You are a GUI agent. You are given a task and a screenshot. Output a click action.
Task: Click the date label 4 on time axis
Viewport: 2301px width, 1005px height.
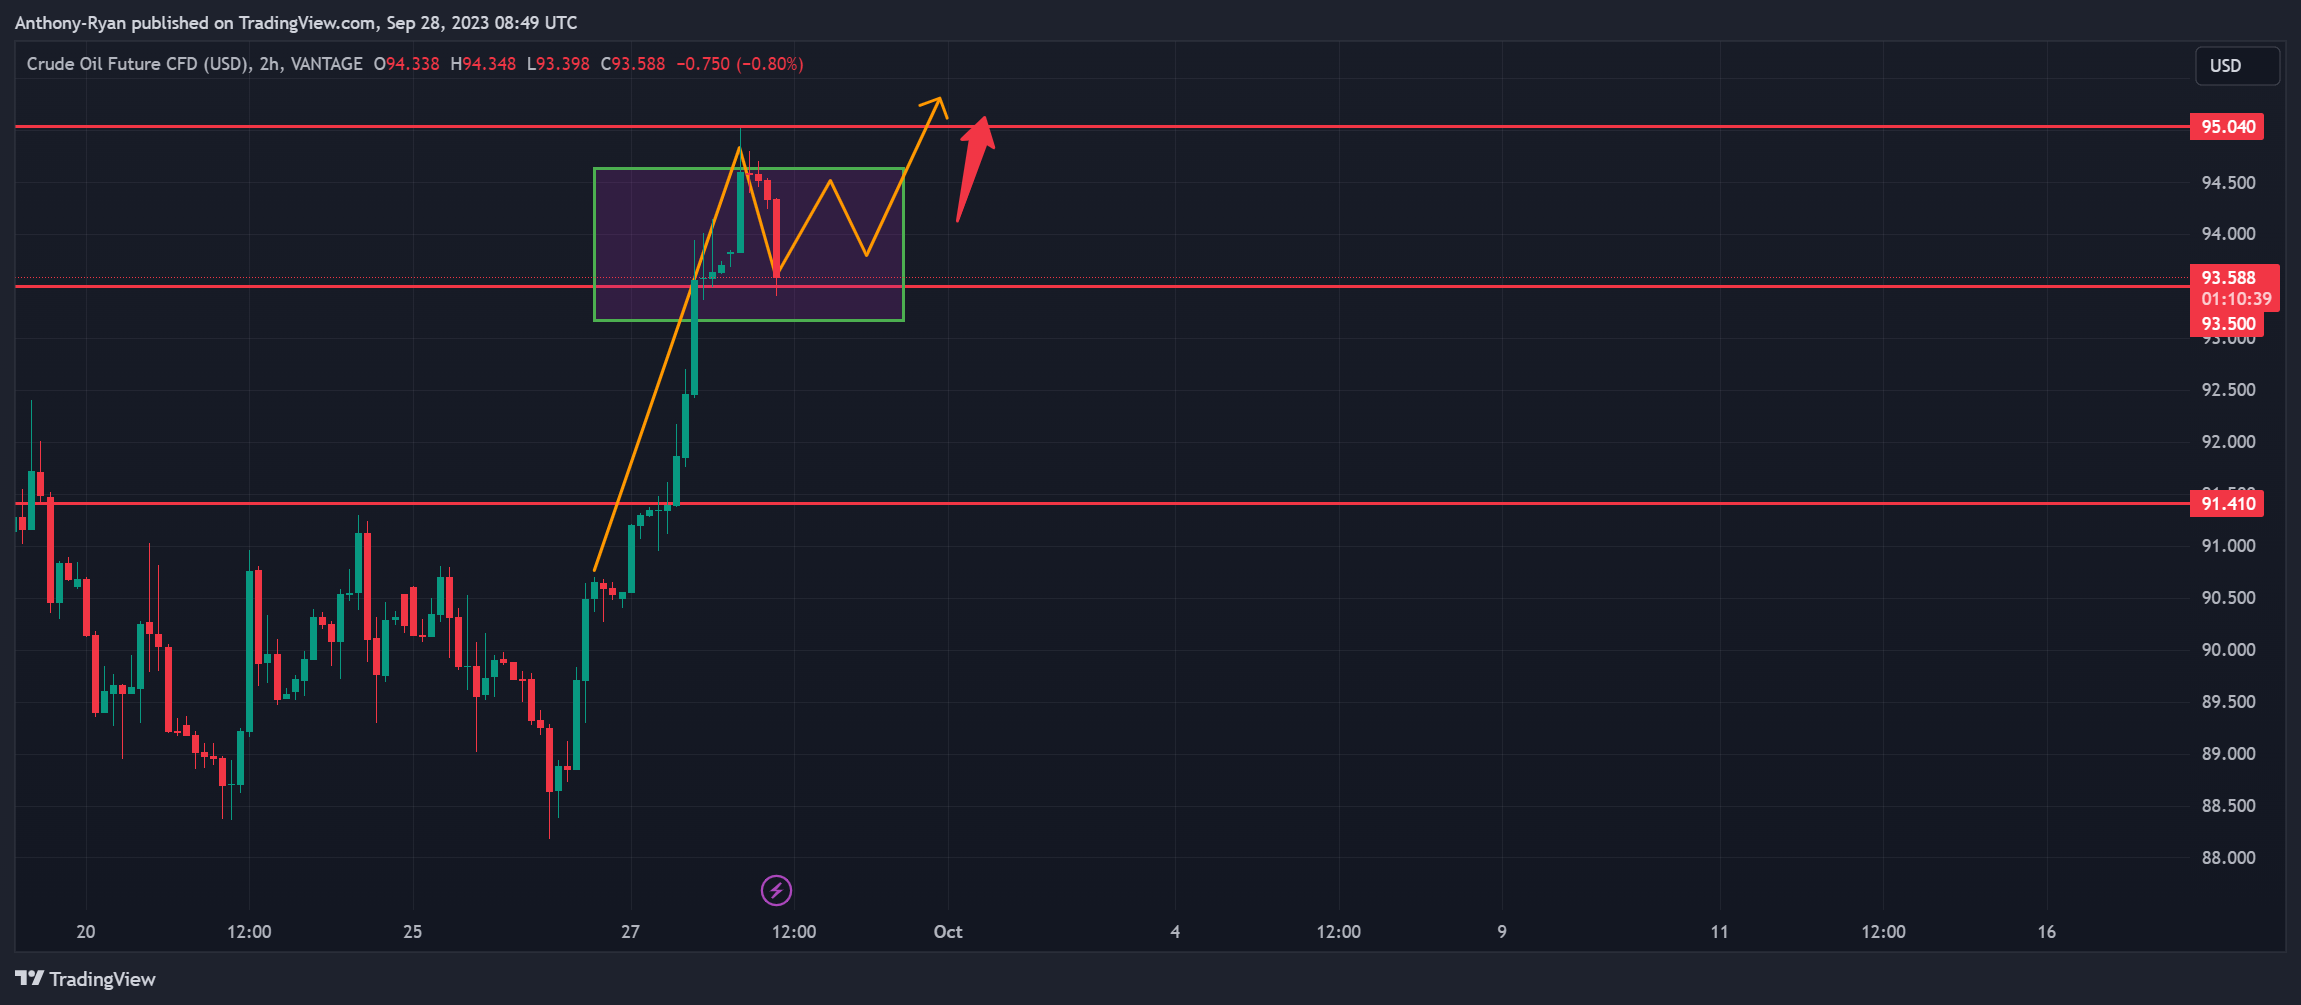[1175, 932]
